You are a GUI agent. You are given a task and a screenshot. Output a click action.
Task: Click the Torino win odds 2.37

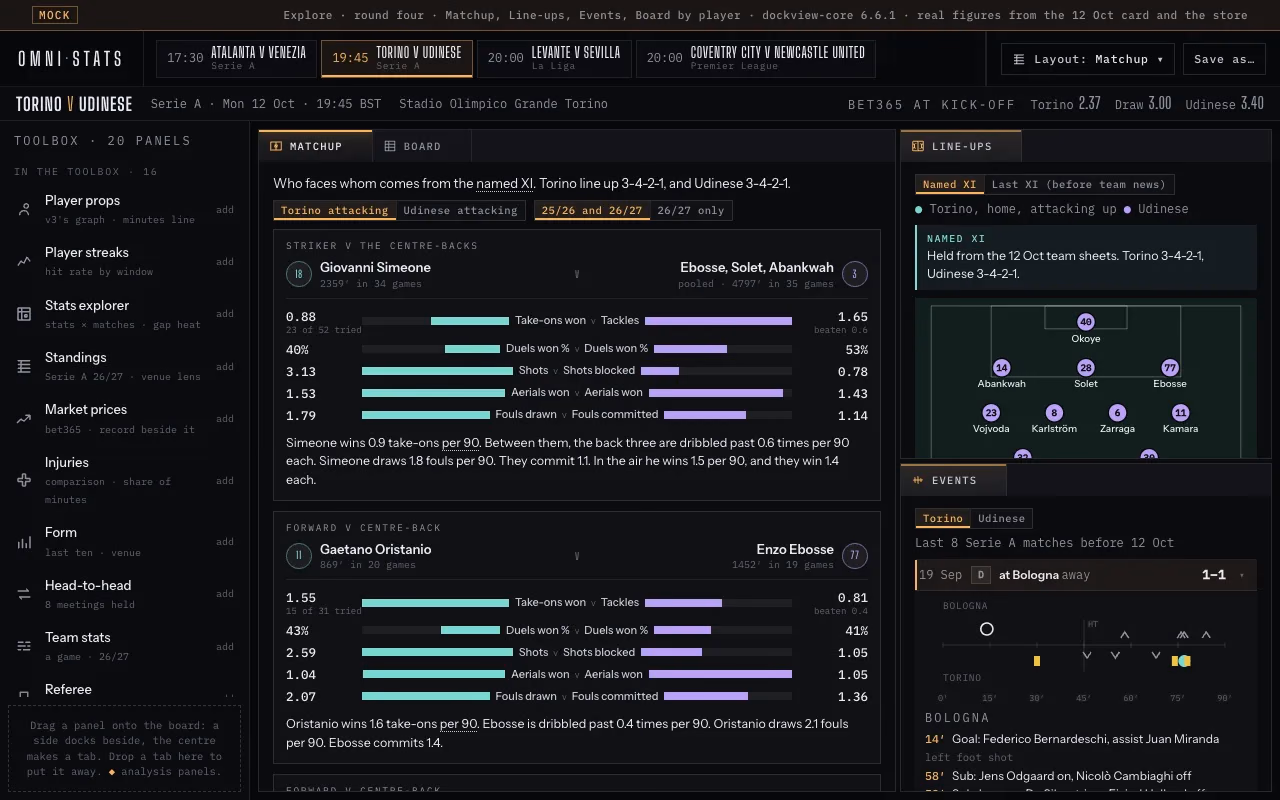pos(1066,104)
